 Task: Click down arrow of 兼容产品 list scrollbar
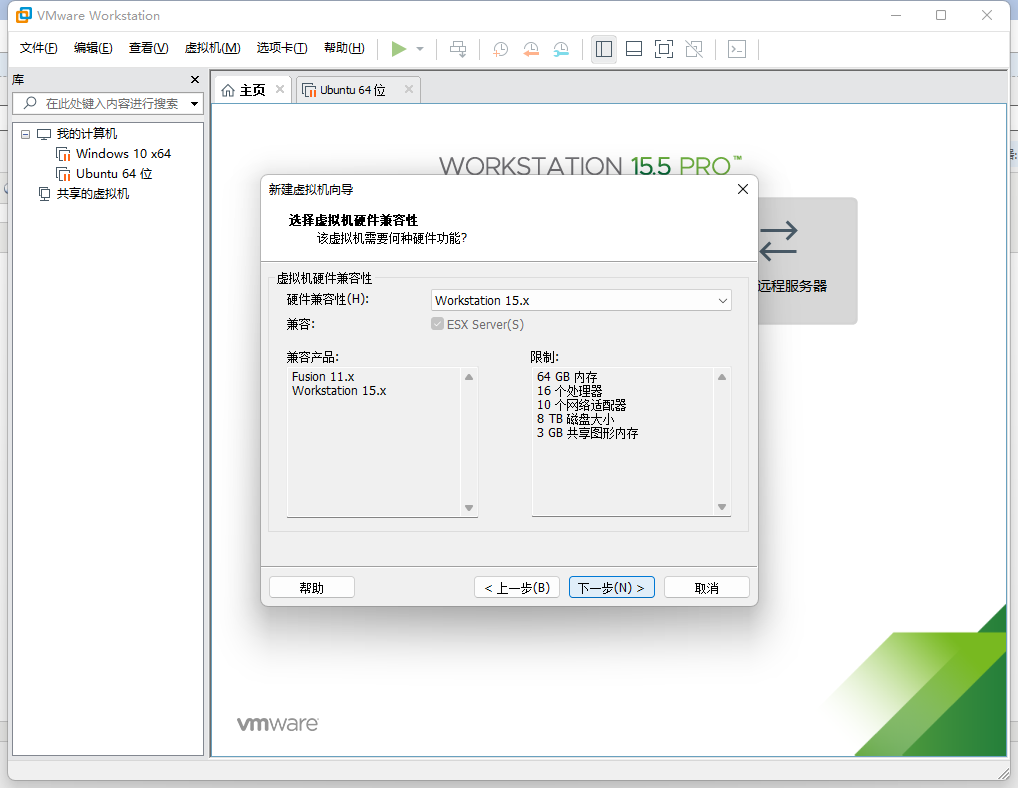469,508
